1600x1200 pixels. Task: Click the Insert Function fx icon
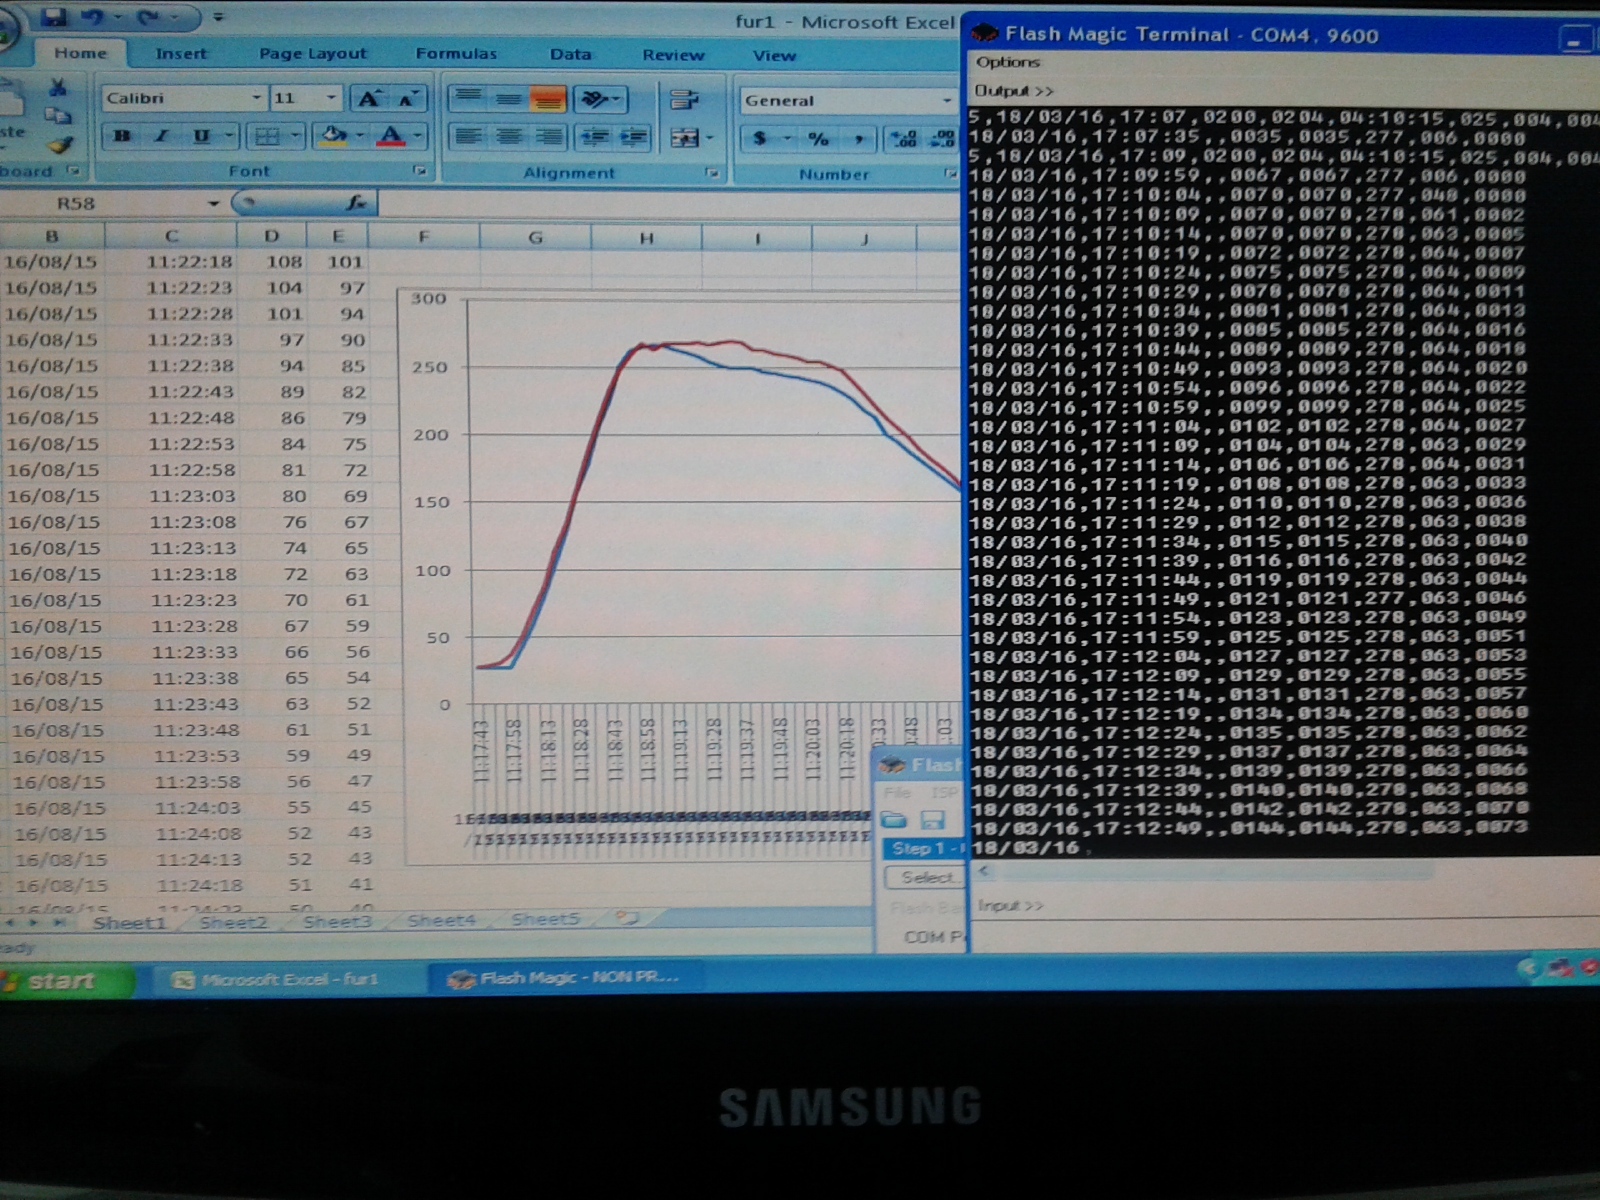(355, 203)
